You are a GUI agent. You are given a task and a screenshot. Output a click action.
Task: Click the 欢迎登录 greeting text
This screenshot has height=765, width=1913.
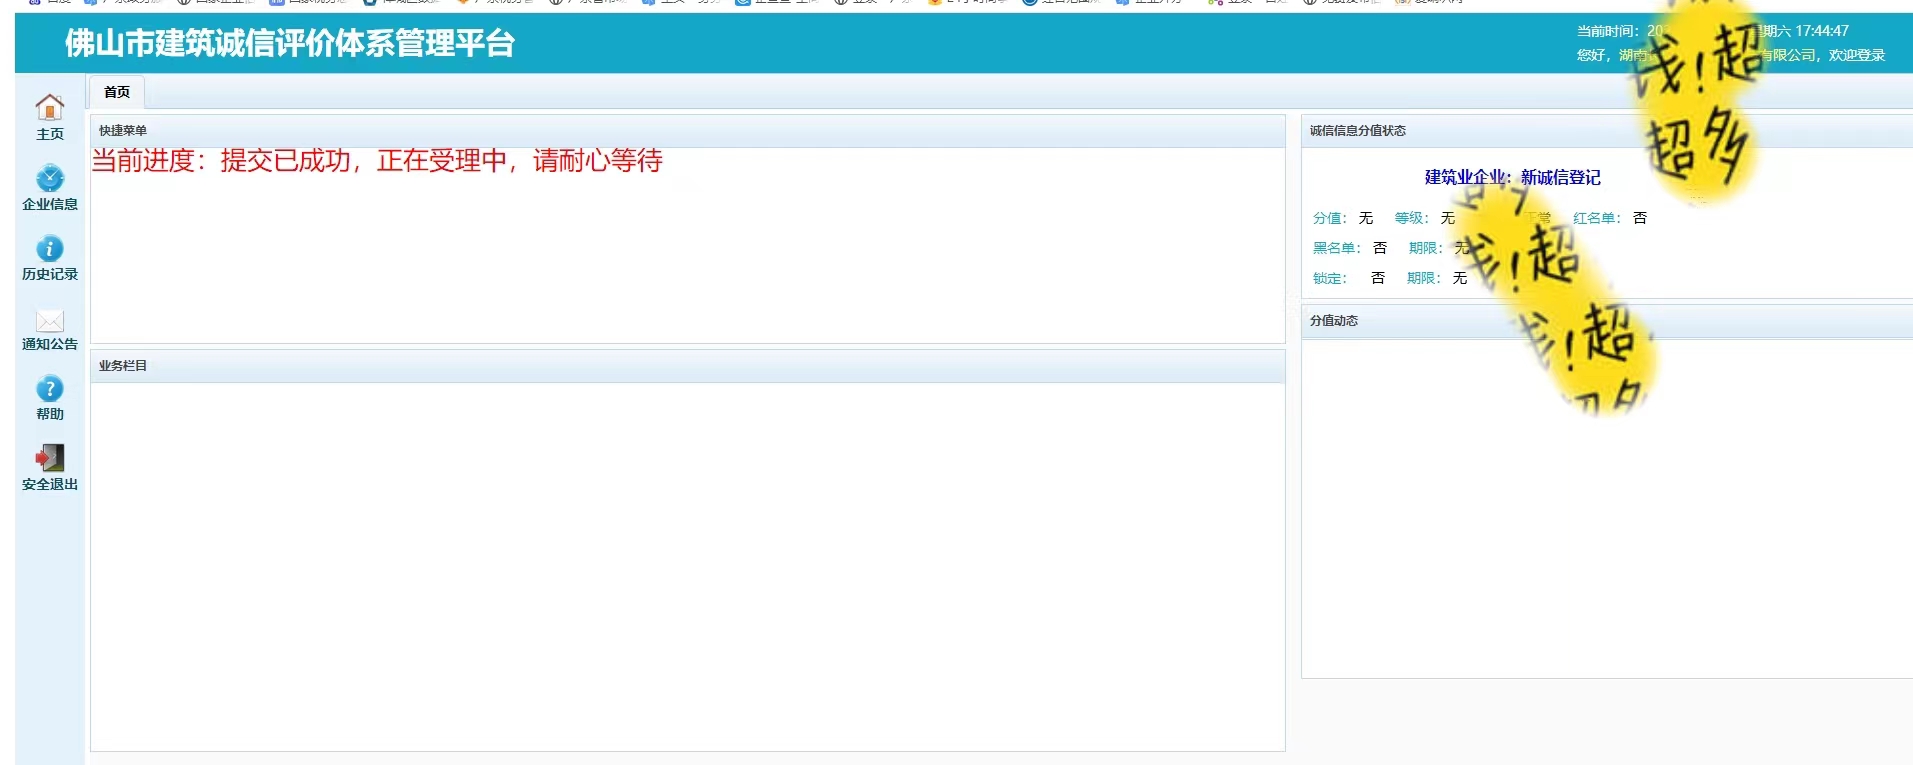[x=1857, y=55]
